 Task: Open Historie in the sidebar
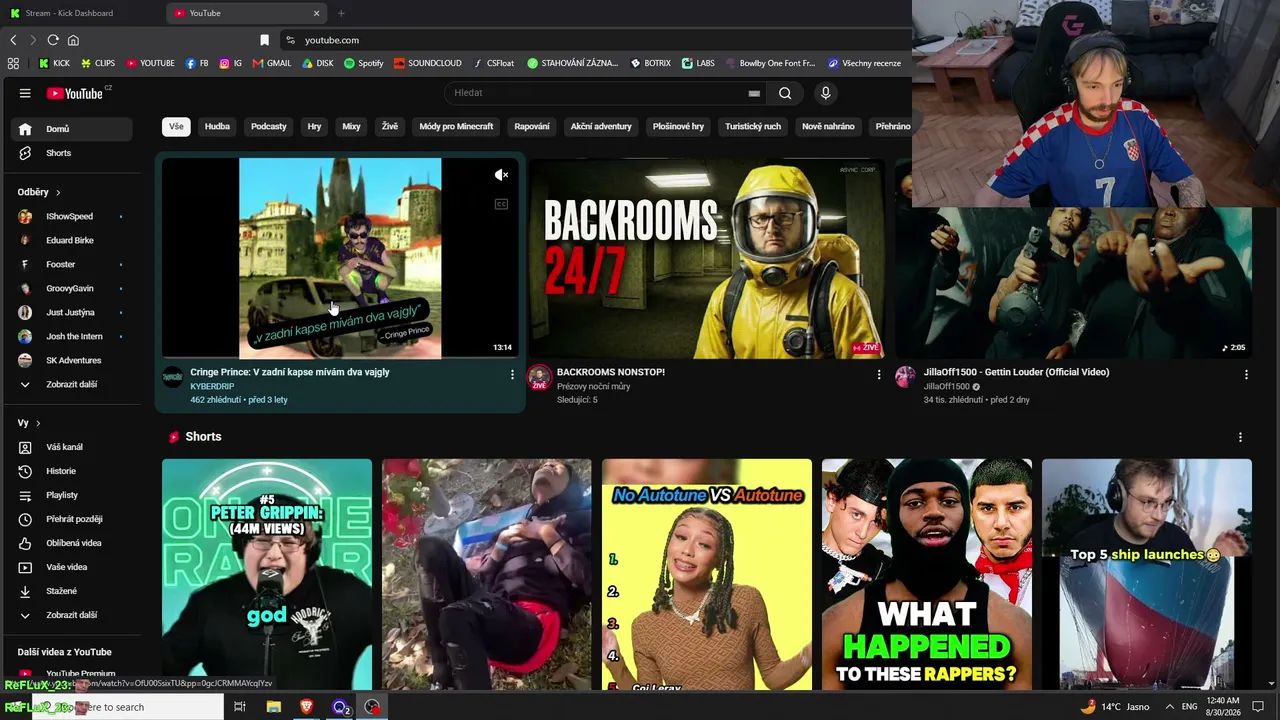tap(72, 471)
